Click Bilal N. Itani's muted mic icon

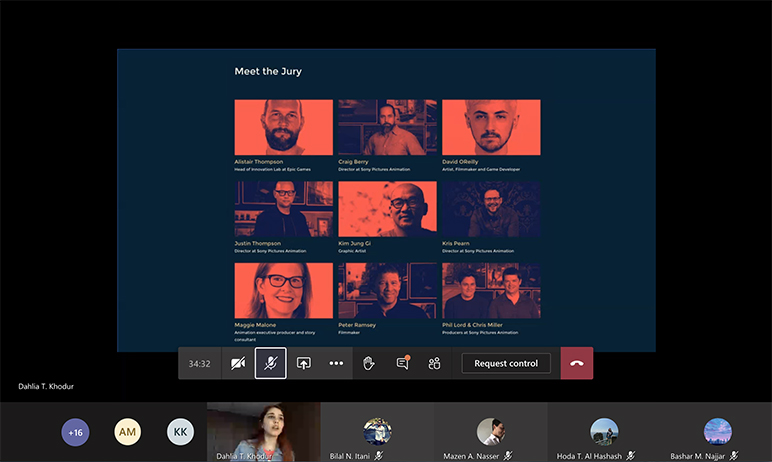(378, 456)
